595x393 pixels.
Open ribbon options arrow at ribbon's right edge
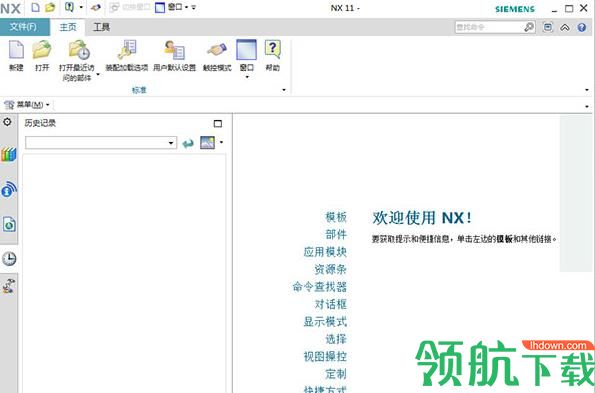(x=587, y=90)
